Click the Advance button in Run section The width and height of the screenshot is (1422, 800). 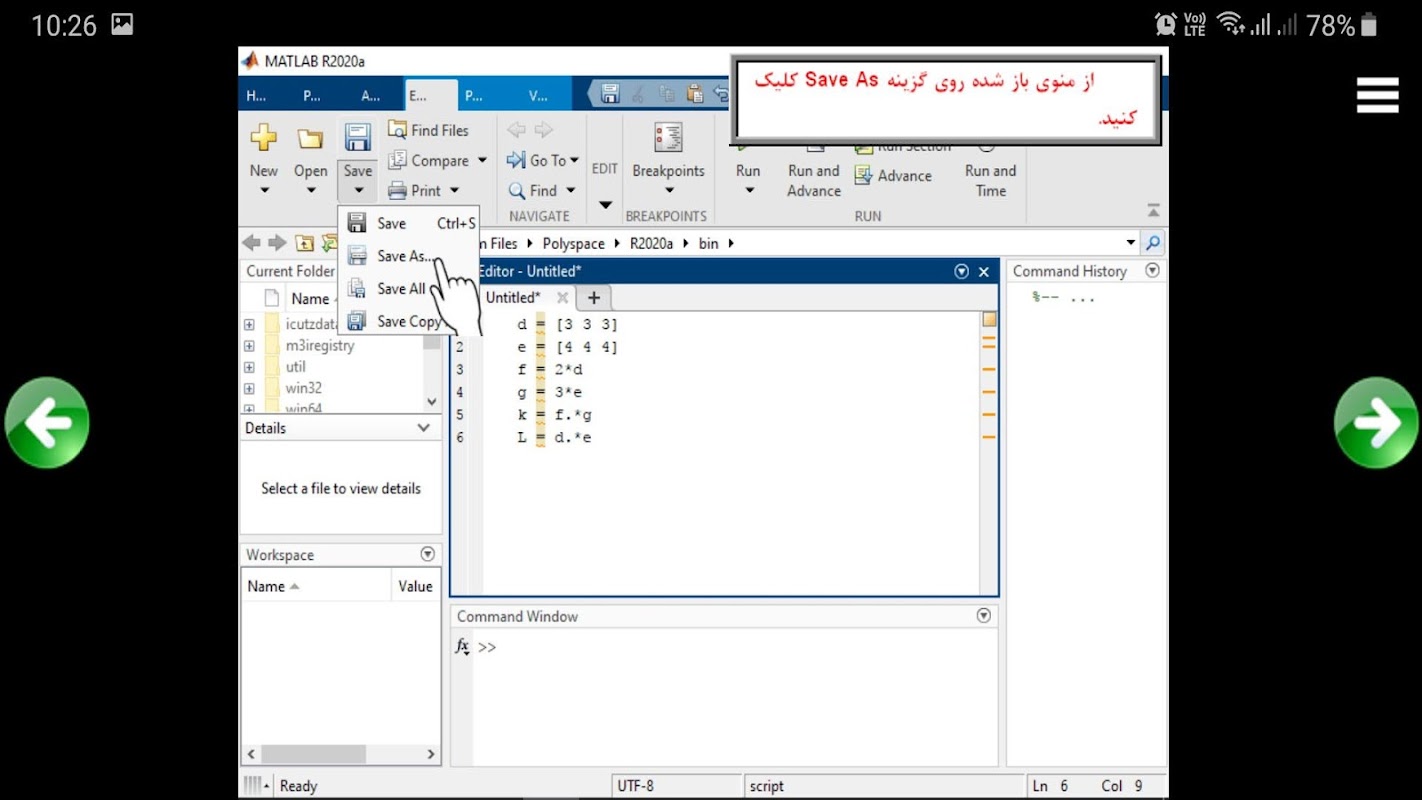pos(893,176)
